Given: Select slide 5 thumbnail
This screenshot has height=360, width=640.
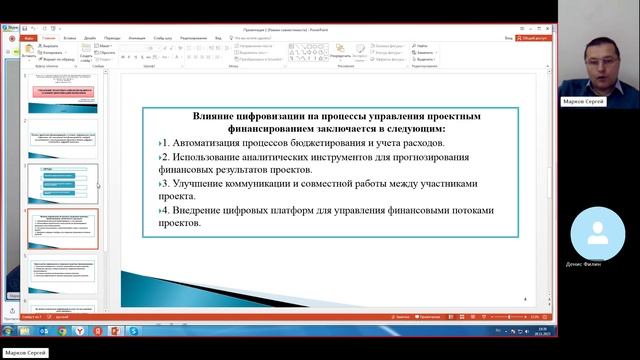Looking at the screenshot, I should coord(63,273).
